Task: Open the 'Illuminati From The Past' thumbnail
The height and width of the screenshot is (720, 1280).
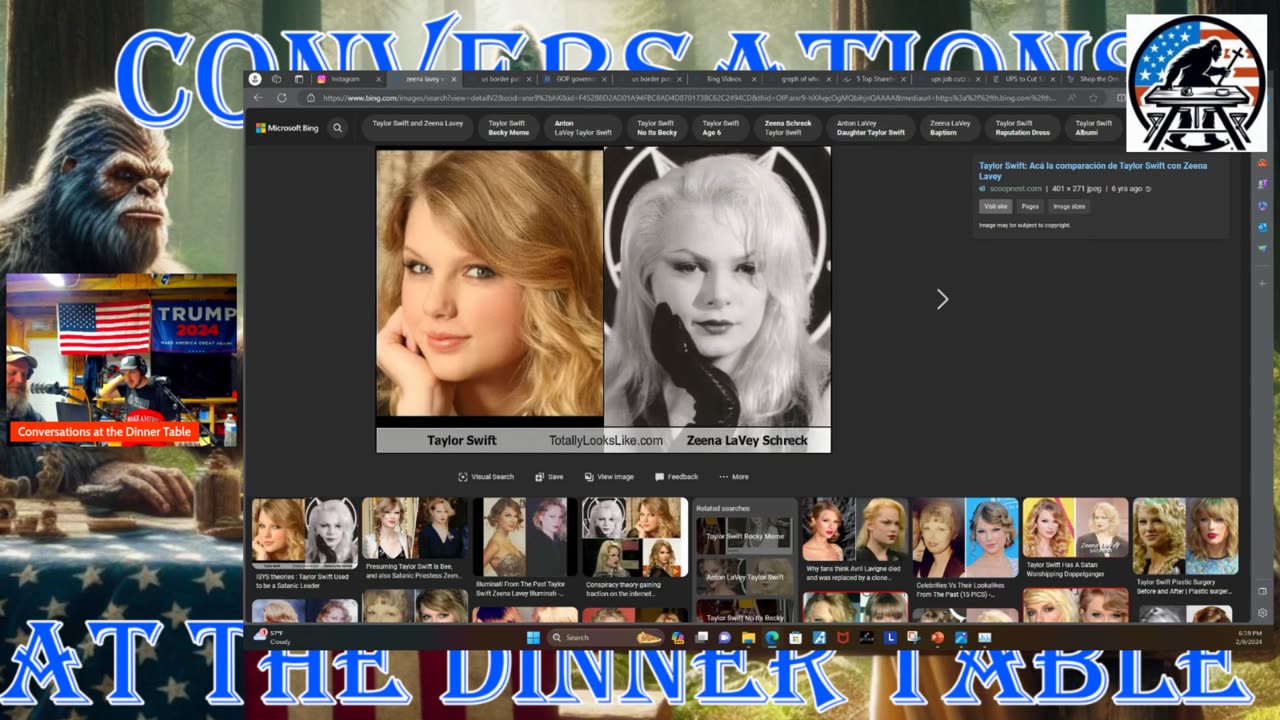Action: tap(525, 537)
